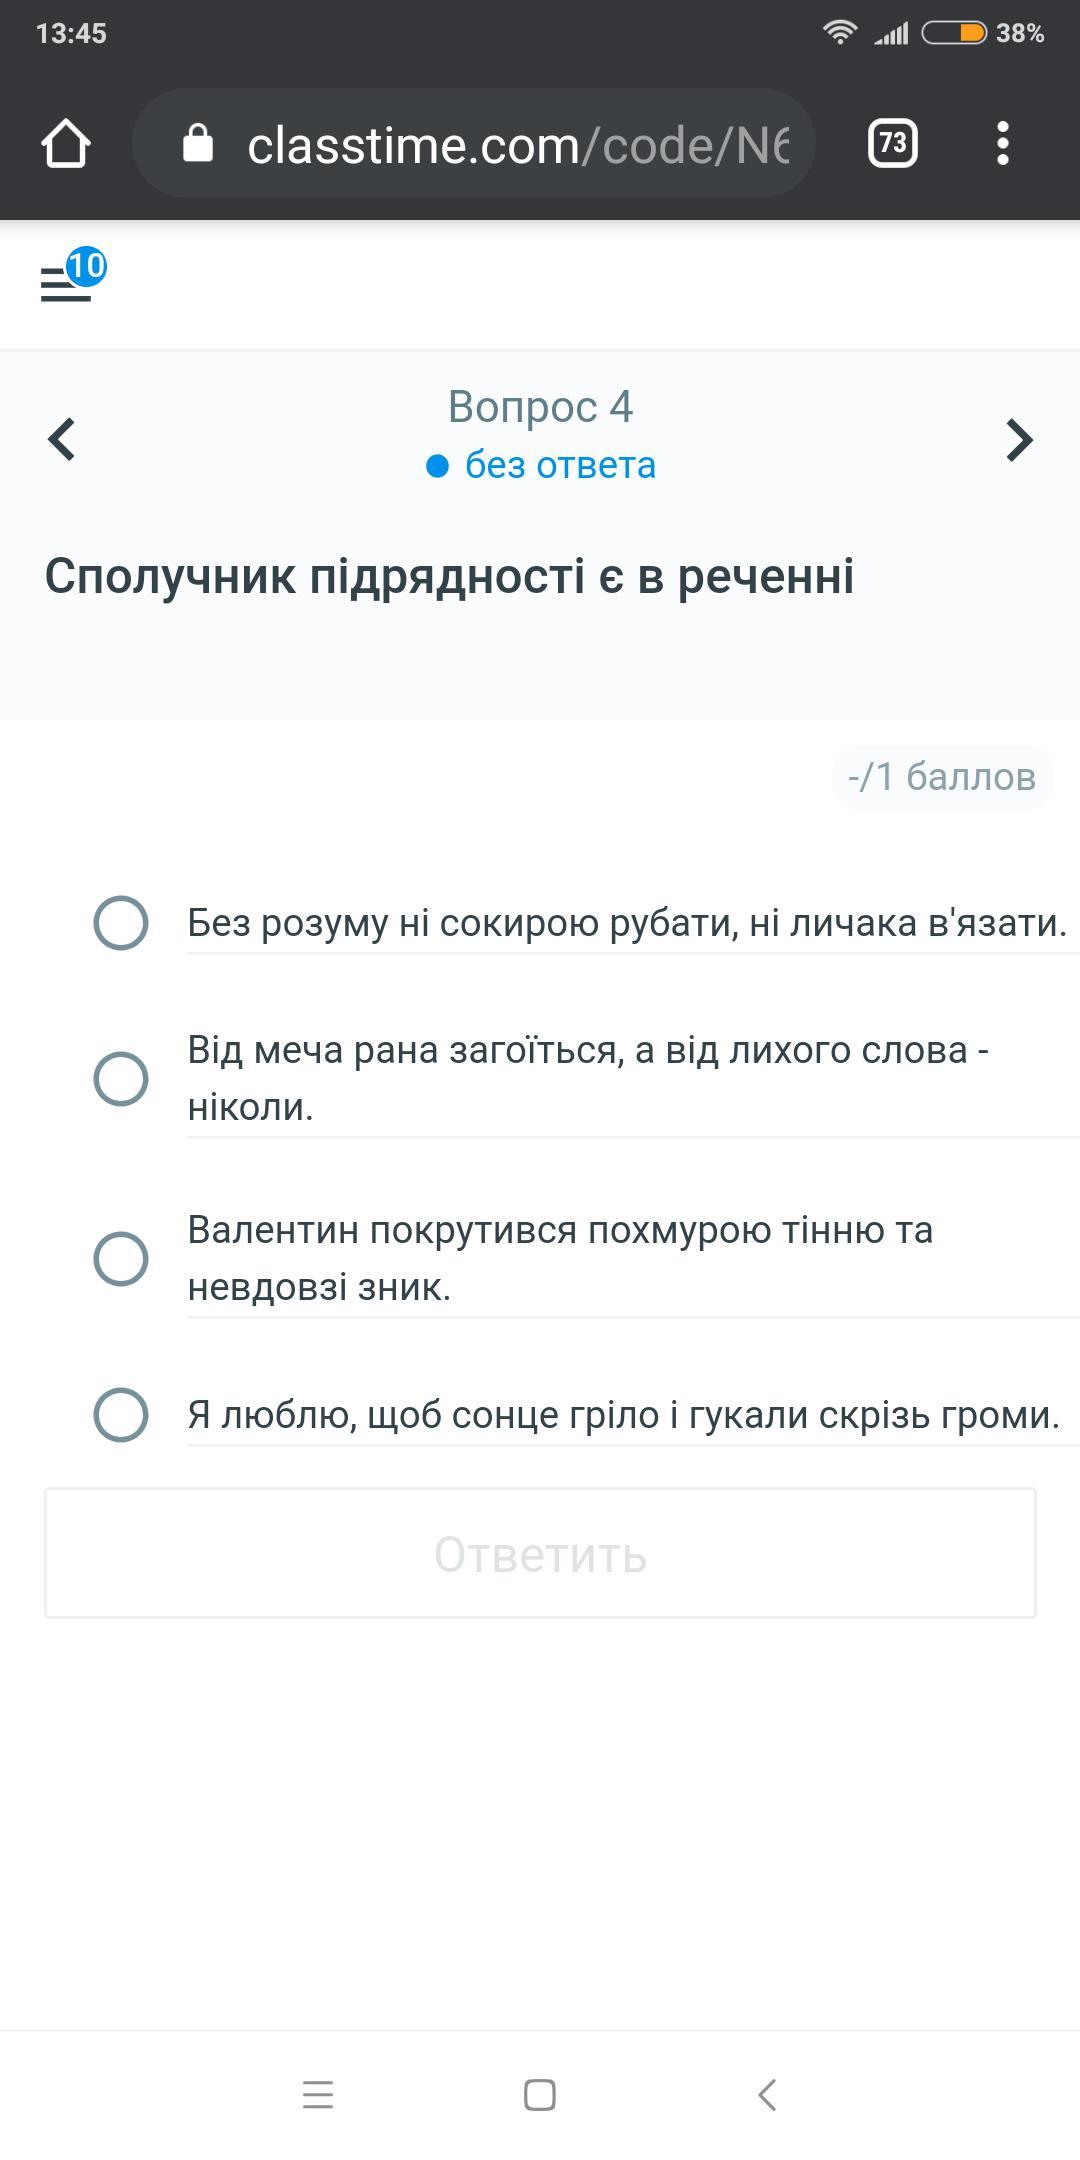Choose answer "Валентин покрутився похмурою тінню"
The width and height of the screenshot is (1080, 2160).
(121, 1258)
